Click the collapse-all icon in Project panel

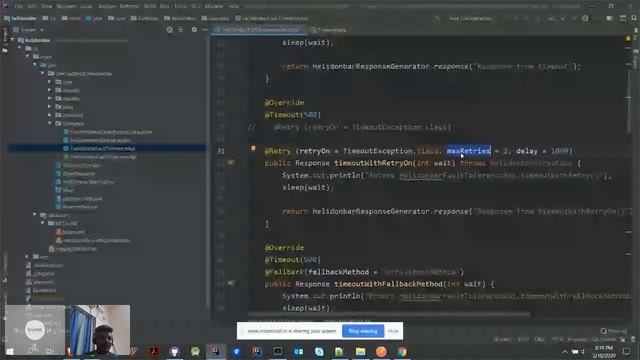click(x=181, y=30)
